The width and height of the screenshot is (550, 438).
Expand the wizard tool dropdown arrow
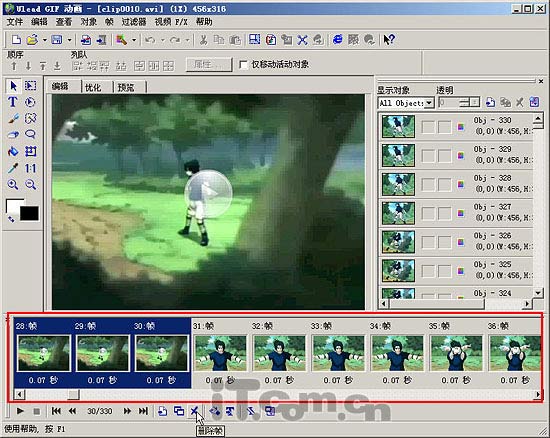(x=134, y=40)
